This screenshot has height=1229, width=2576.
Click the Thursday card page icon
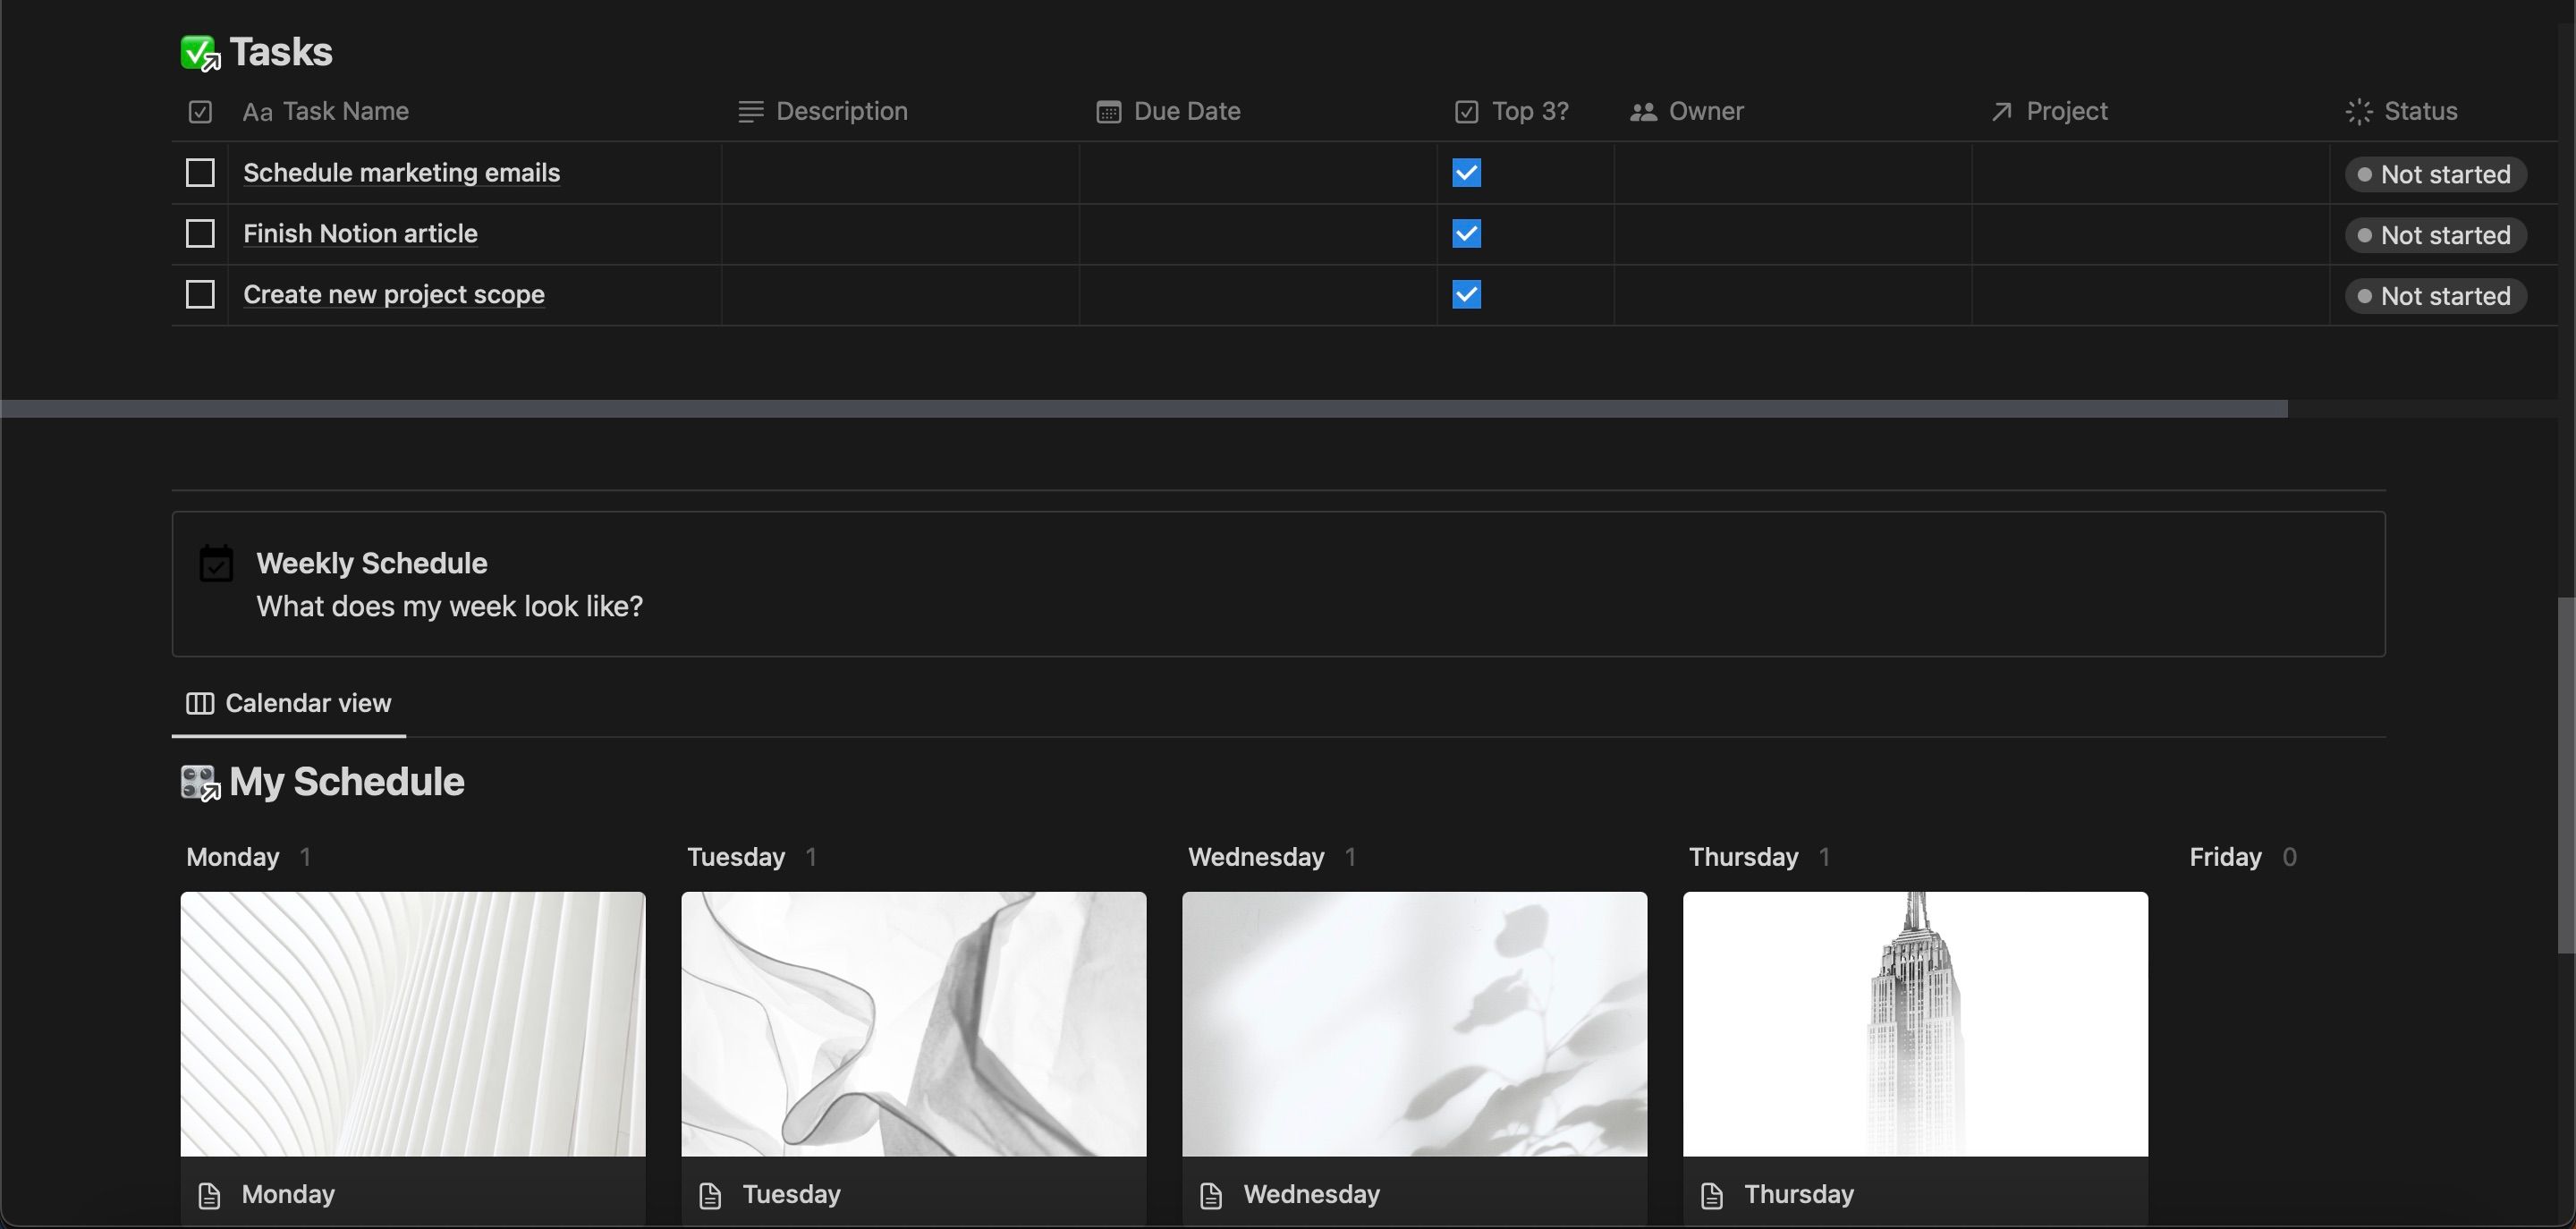tap(1712, 1195)
